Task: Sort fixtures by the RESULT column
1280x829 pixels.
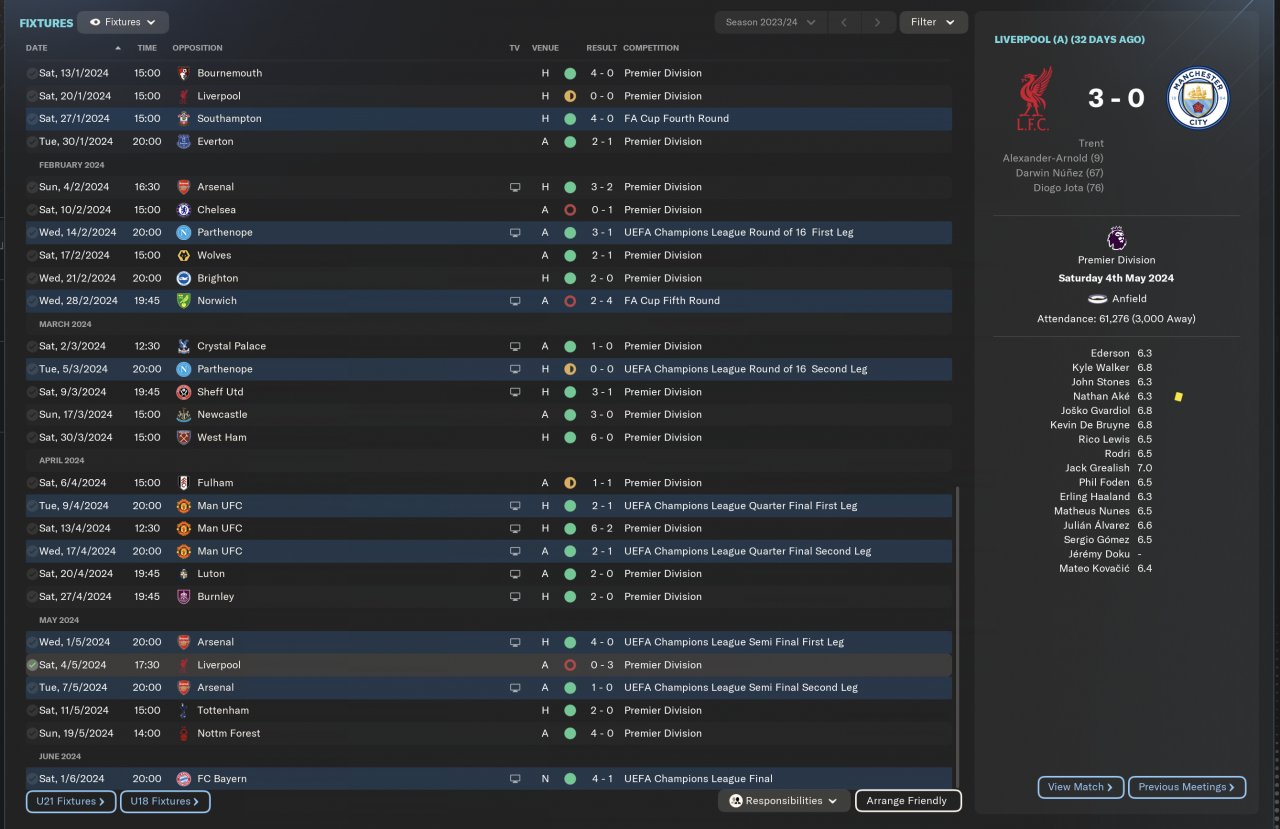Action: 601,48
